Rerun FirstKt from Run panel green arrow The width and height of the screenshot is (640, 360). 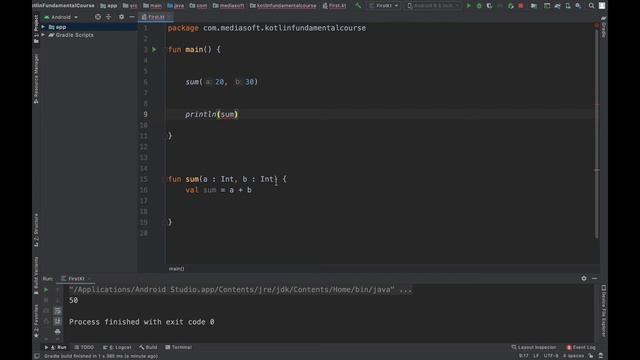[x=46, y=290]
